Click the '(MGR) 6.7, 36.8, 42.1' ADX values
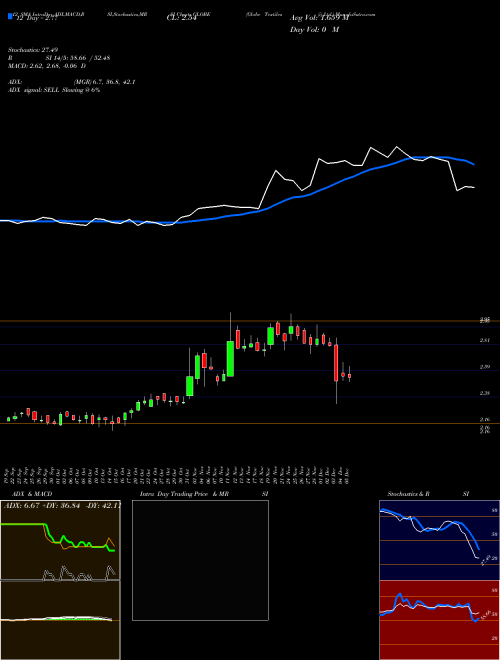 click(104, 82)
